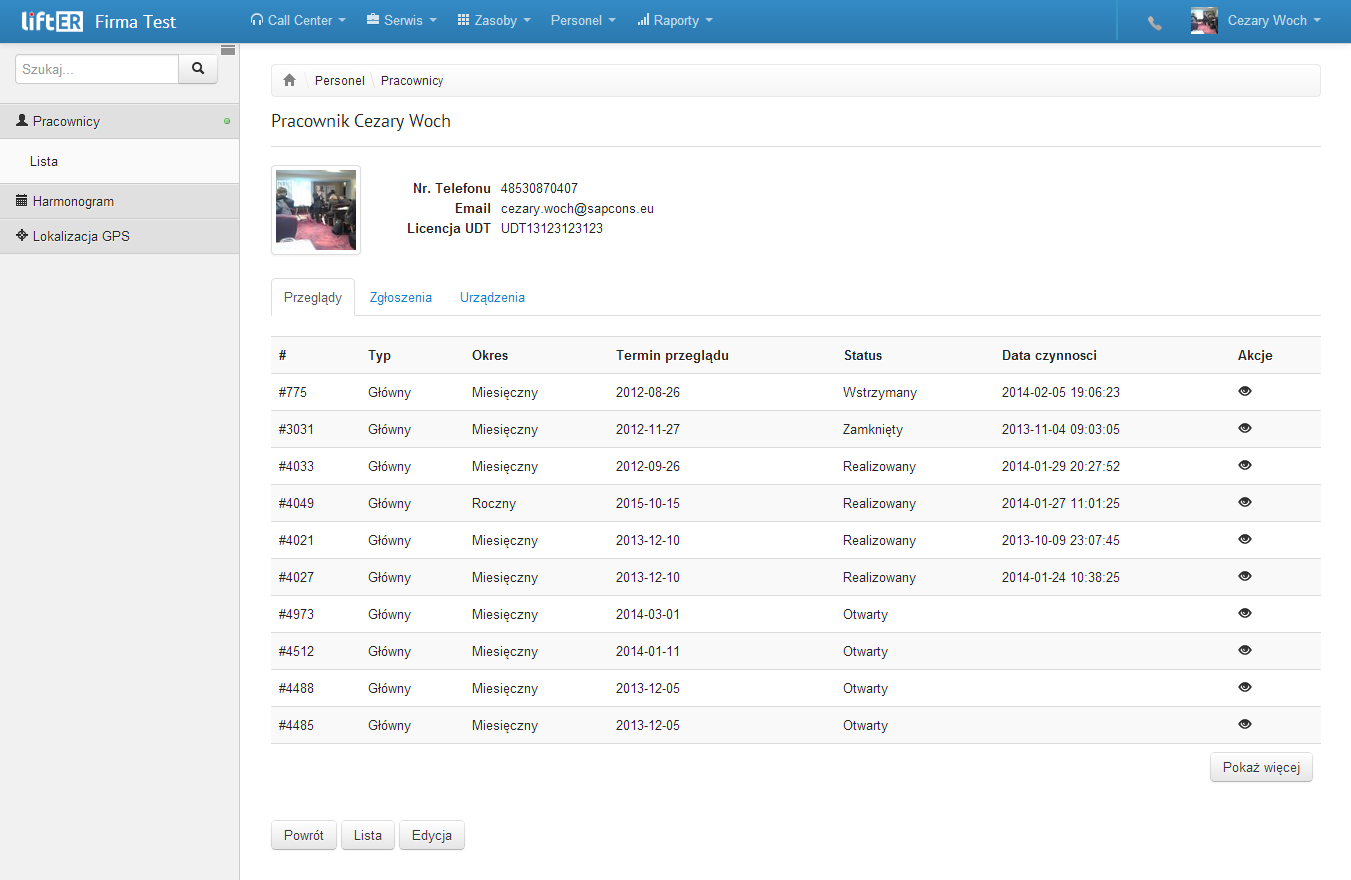
Task: Click the eye icon for #4488
Action: [x=1245, y=688]
